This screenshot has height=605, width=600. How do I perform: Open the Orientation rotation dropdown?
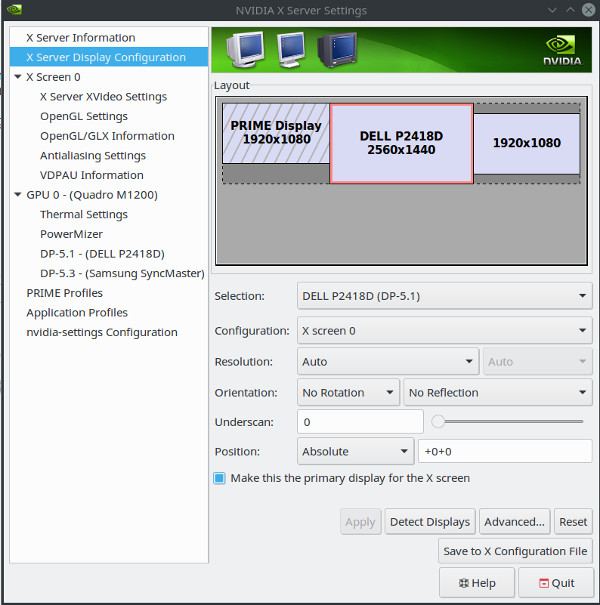(x=348, y=393)
